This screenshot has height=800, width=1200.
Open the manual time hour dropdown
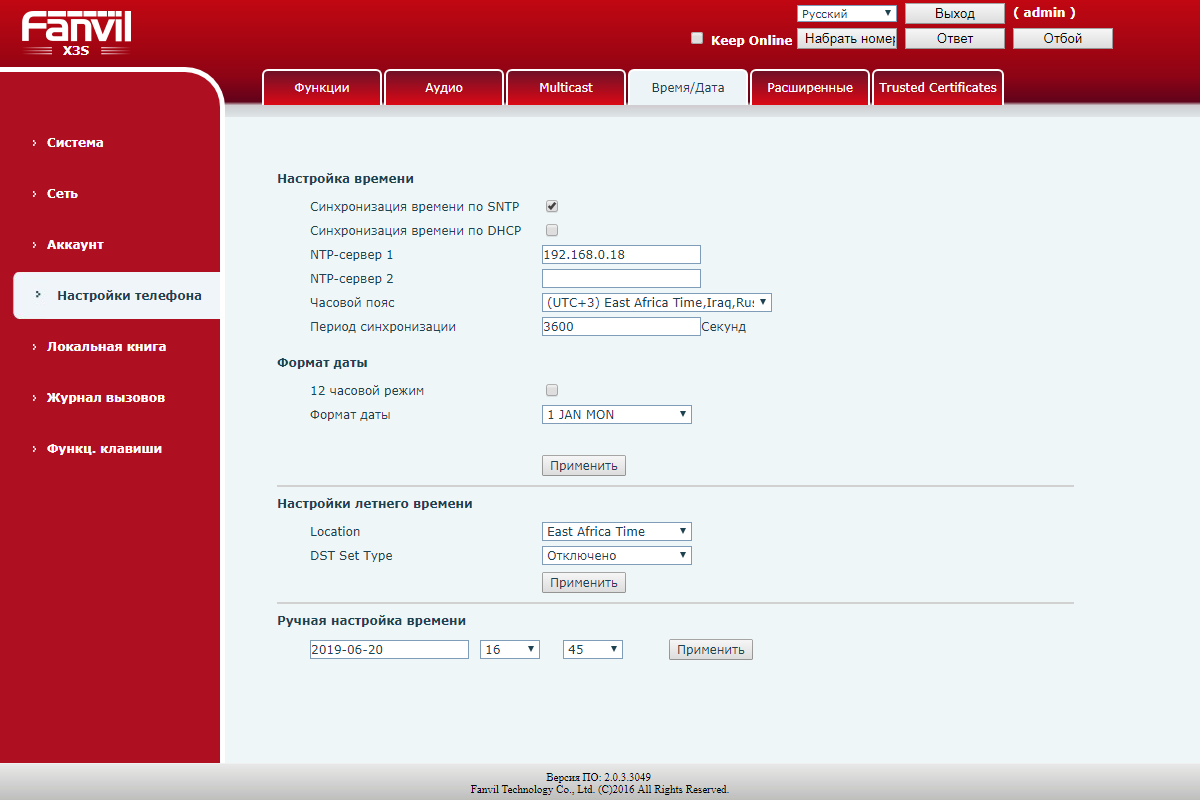click(x=510, y=650)
